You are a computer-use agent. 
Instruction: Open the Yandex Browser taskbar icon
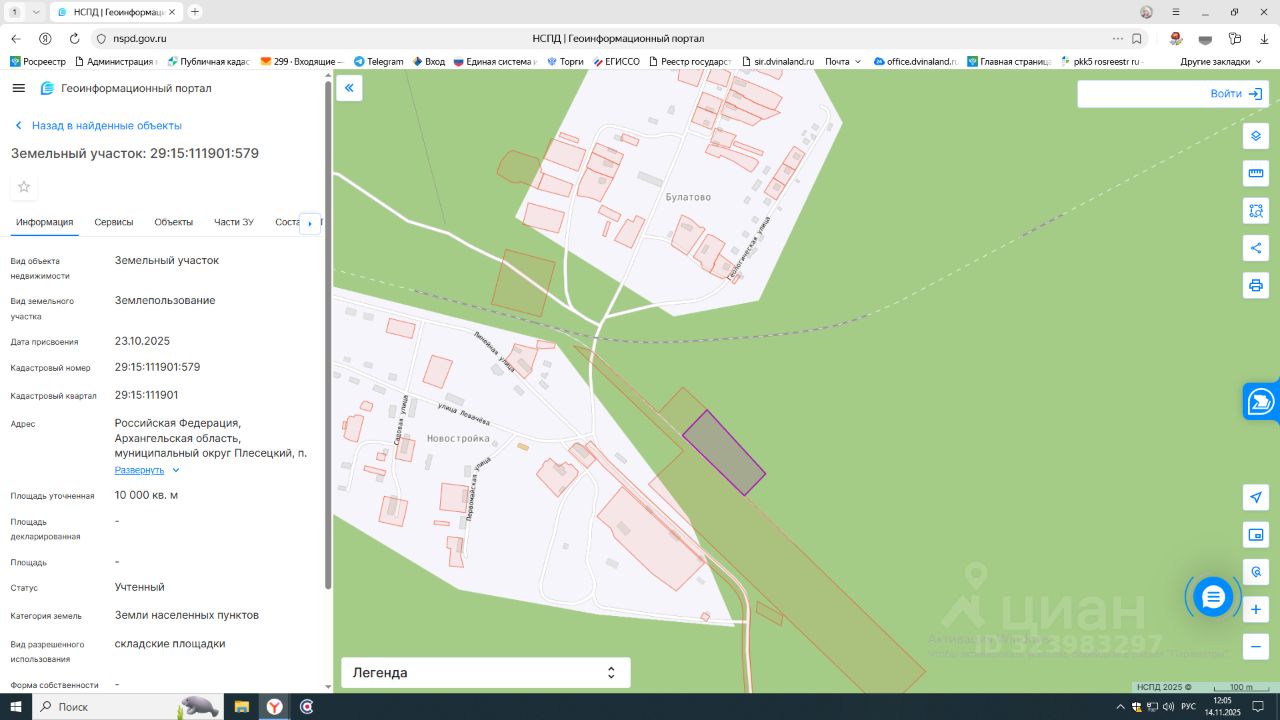[x=274, y=707]
